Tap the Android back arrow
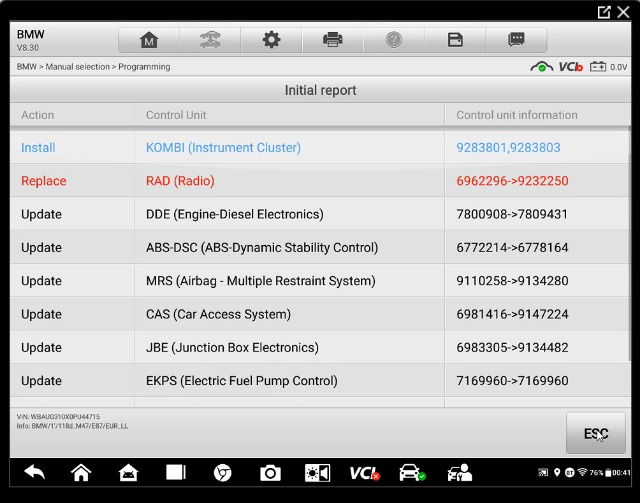 pyautogui.click(x=34, y=473)
